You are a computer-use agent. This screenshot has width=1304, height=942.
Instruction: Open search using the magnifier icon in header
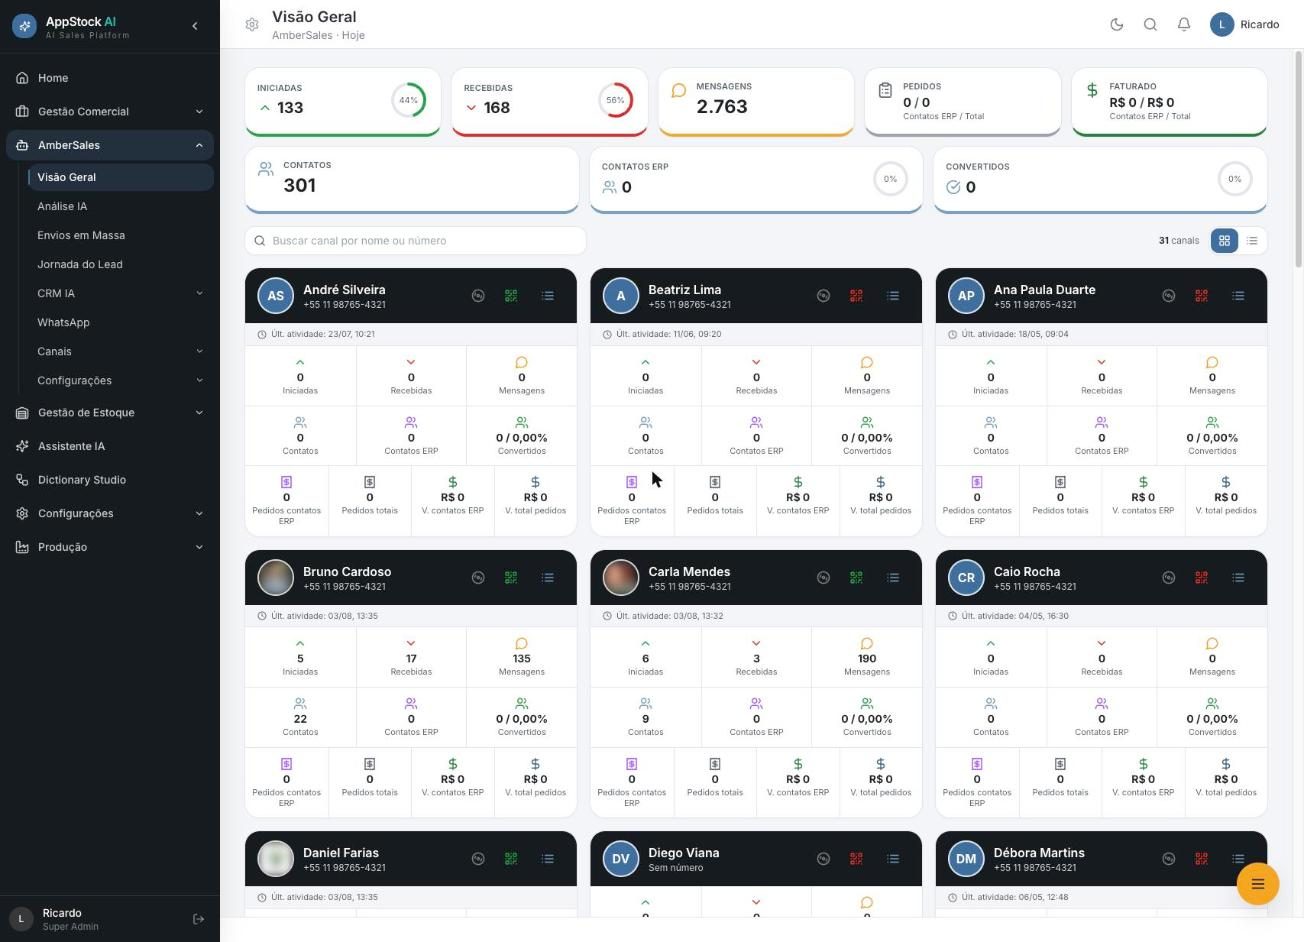click(1150, 25)
